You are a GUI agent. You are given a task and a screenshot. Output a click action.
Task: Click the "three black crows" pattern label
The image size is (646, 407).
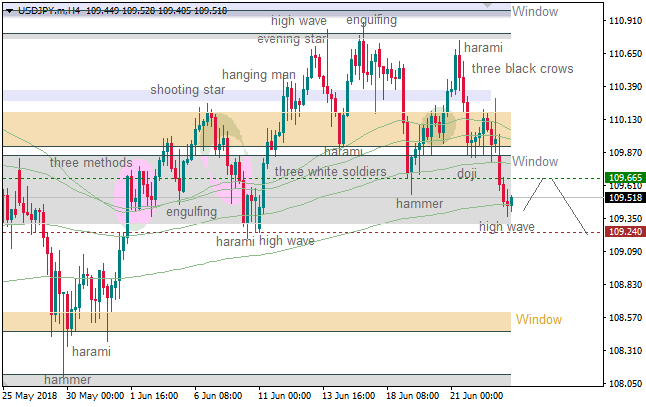pos(522,69)
